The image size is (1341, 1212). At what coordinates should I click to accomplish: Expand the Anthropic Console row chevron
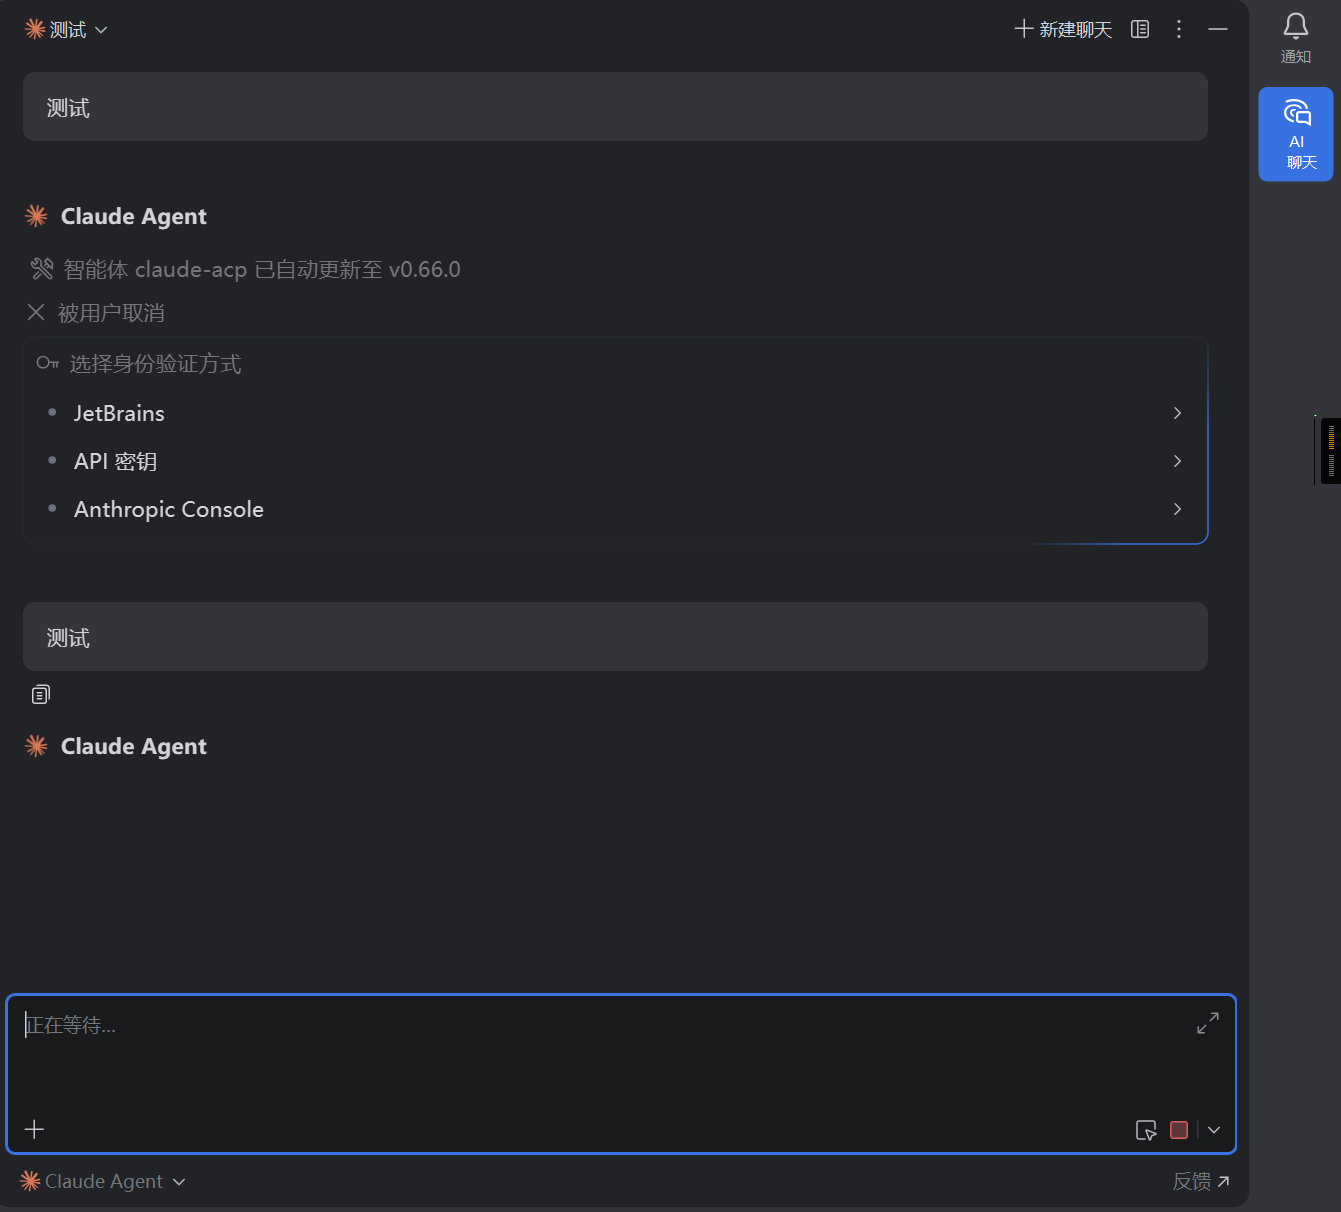[x=1177, y=509]
